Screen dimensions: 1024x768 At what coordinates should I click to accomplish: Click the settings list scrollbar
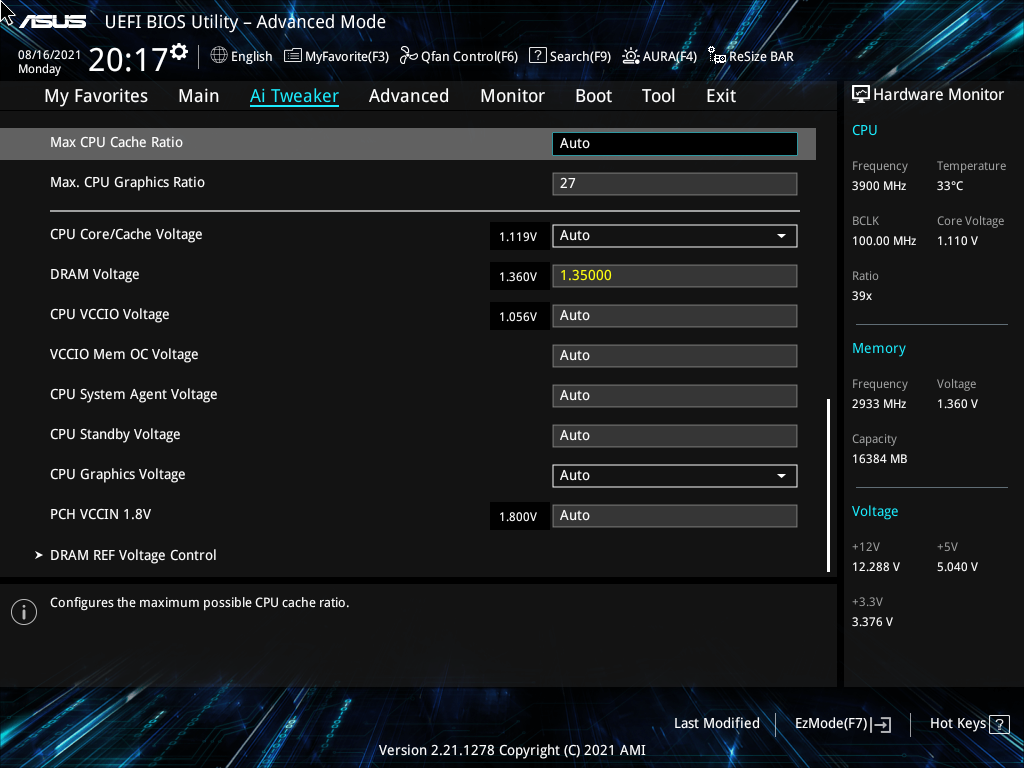pyautogui.click(x=828, y=485)
